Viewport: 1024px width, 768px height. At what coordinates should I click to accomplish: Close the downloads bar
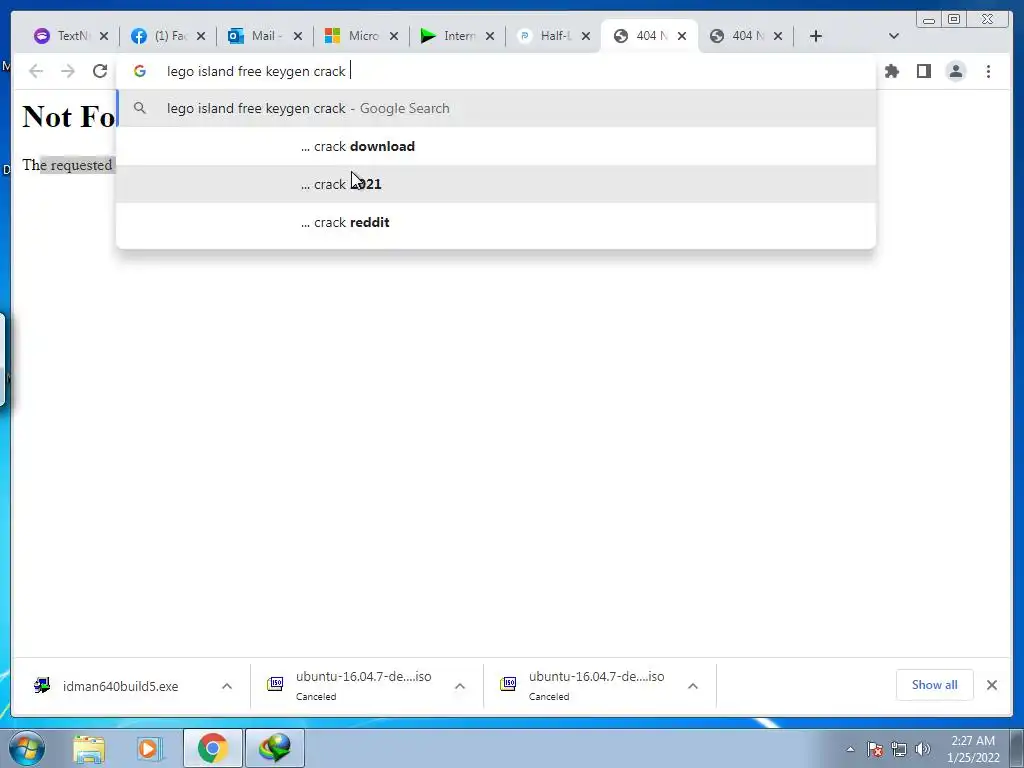point(991,685)
